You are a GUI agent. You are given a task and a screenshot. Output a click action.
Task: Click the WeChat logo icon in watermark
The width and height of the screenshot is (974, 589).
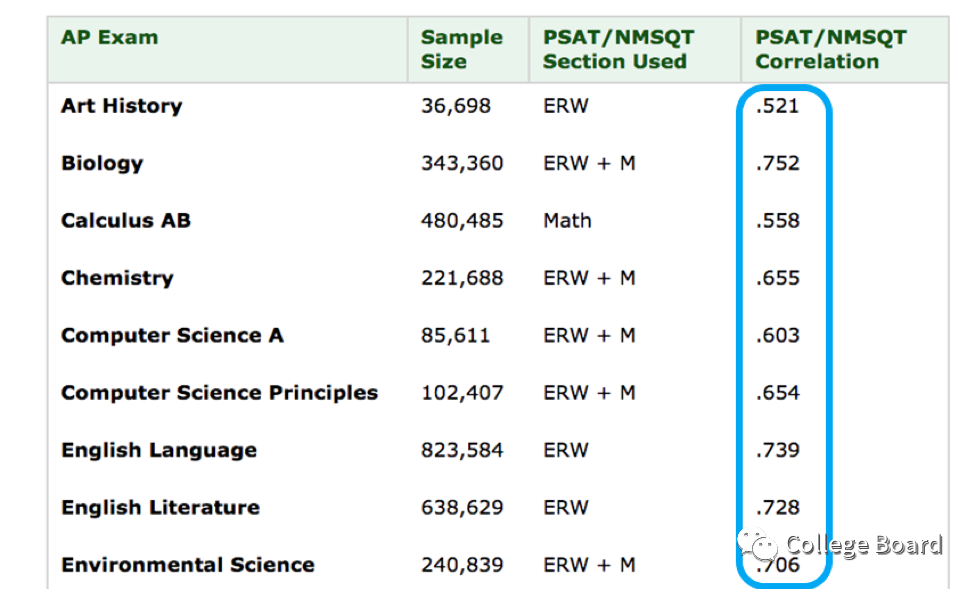pos(758,545)
